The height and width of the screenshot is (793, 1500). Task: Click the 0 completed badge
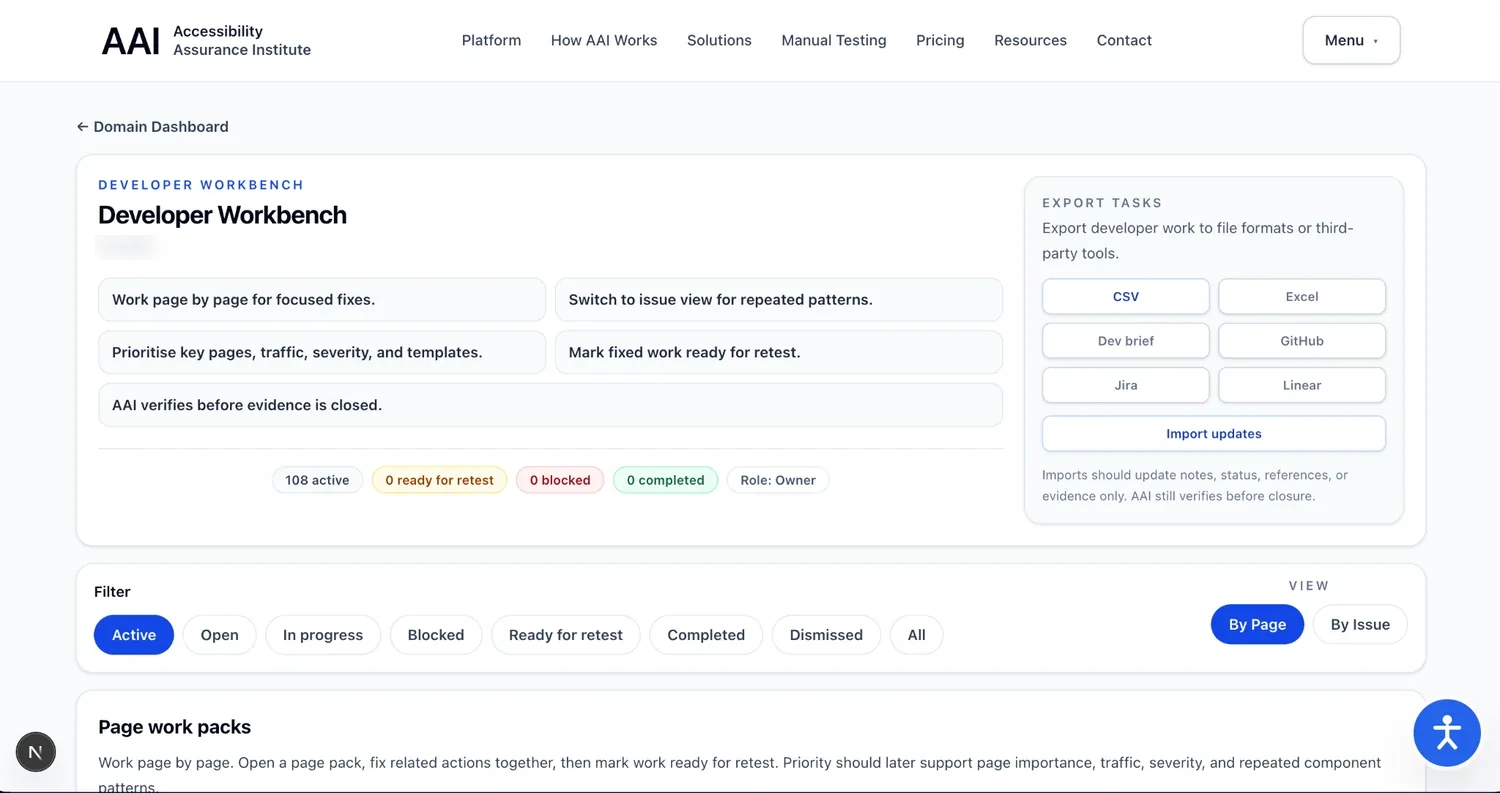click(x=666, y=480)
